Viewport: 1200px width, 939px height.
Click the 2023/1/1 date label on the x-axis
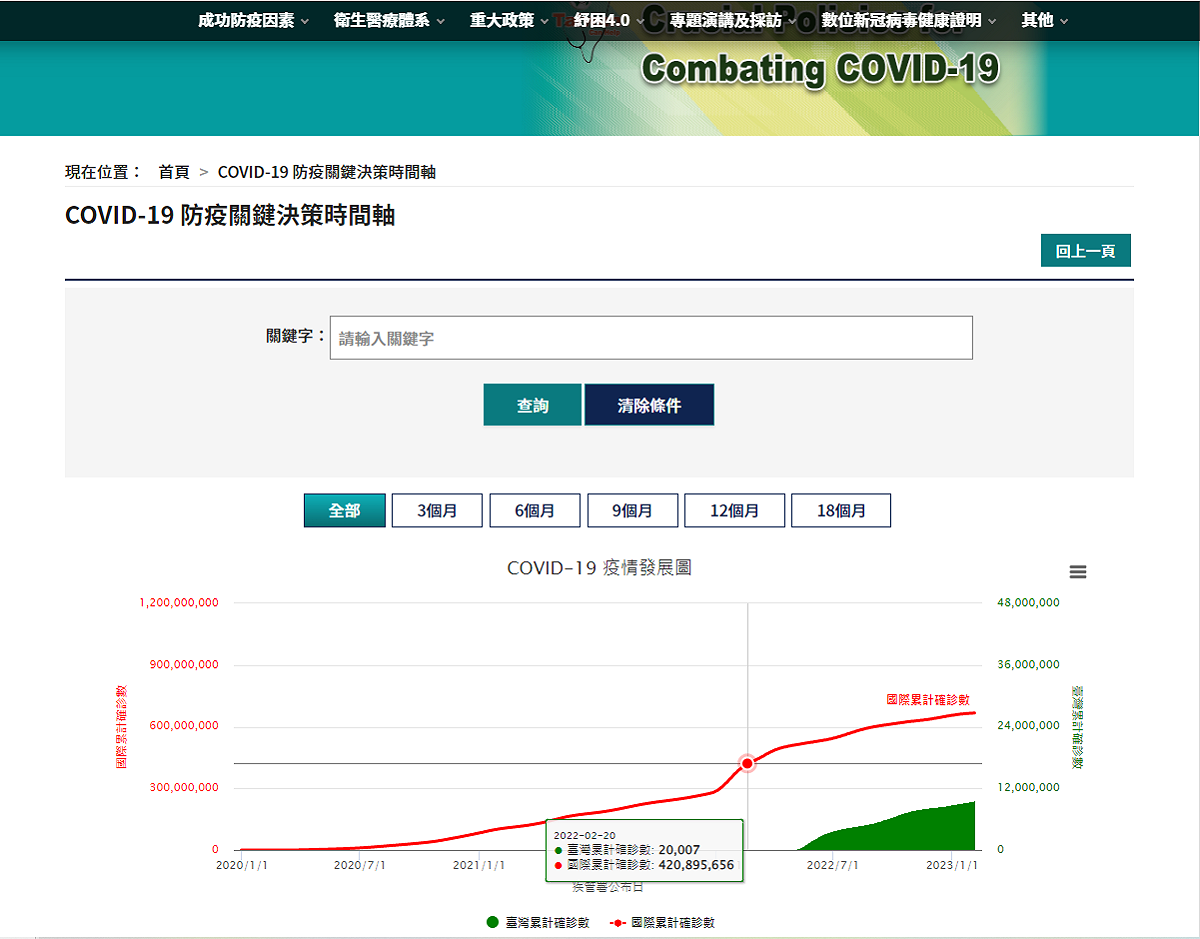tap(953, 865)
